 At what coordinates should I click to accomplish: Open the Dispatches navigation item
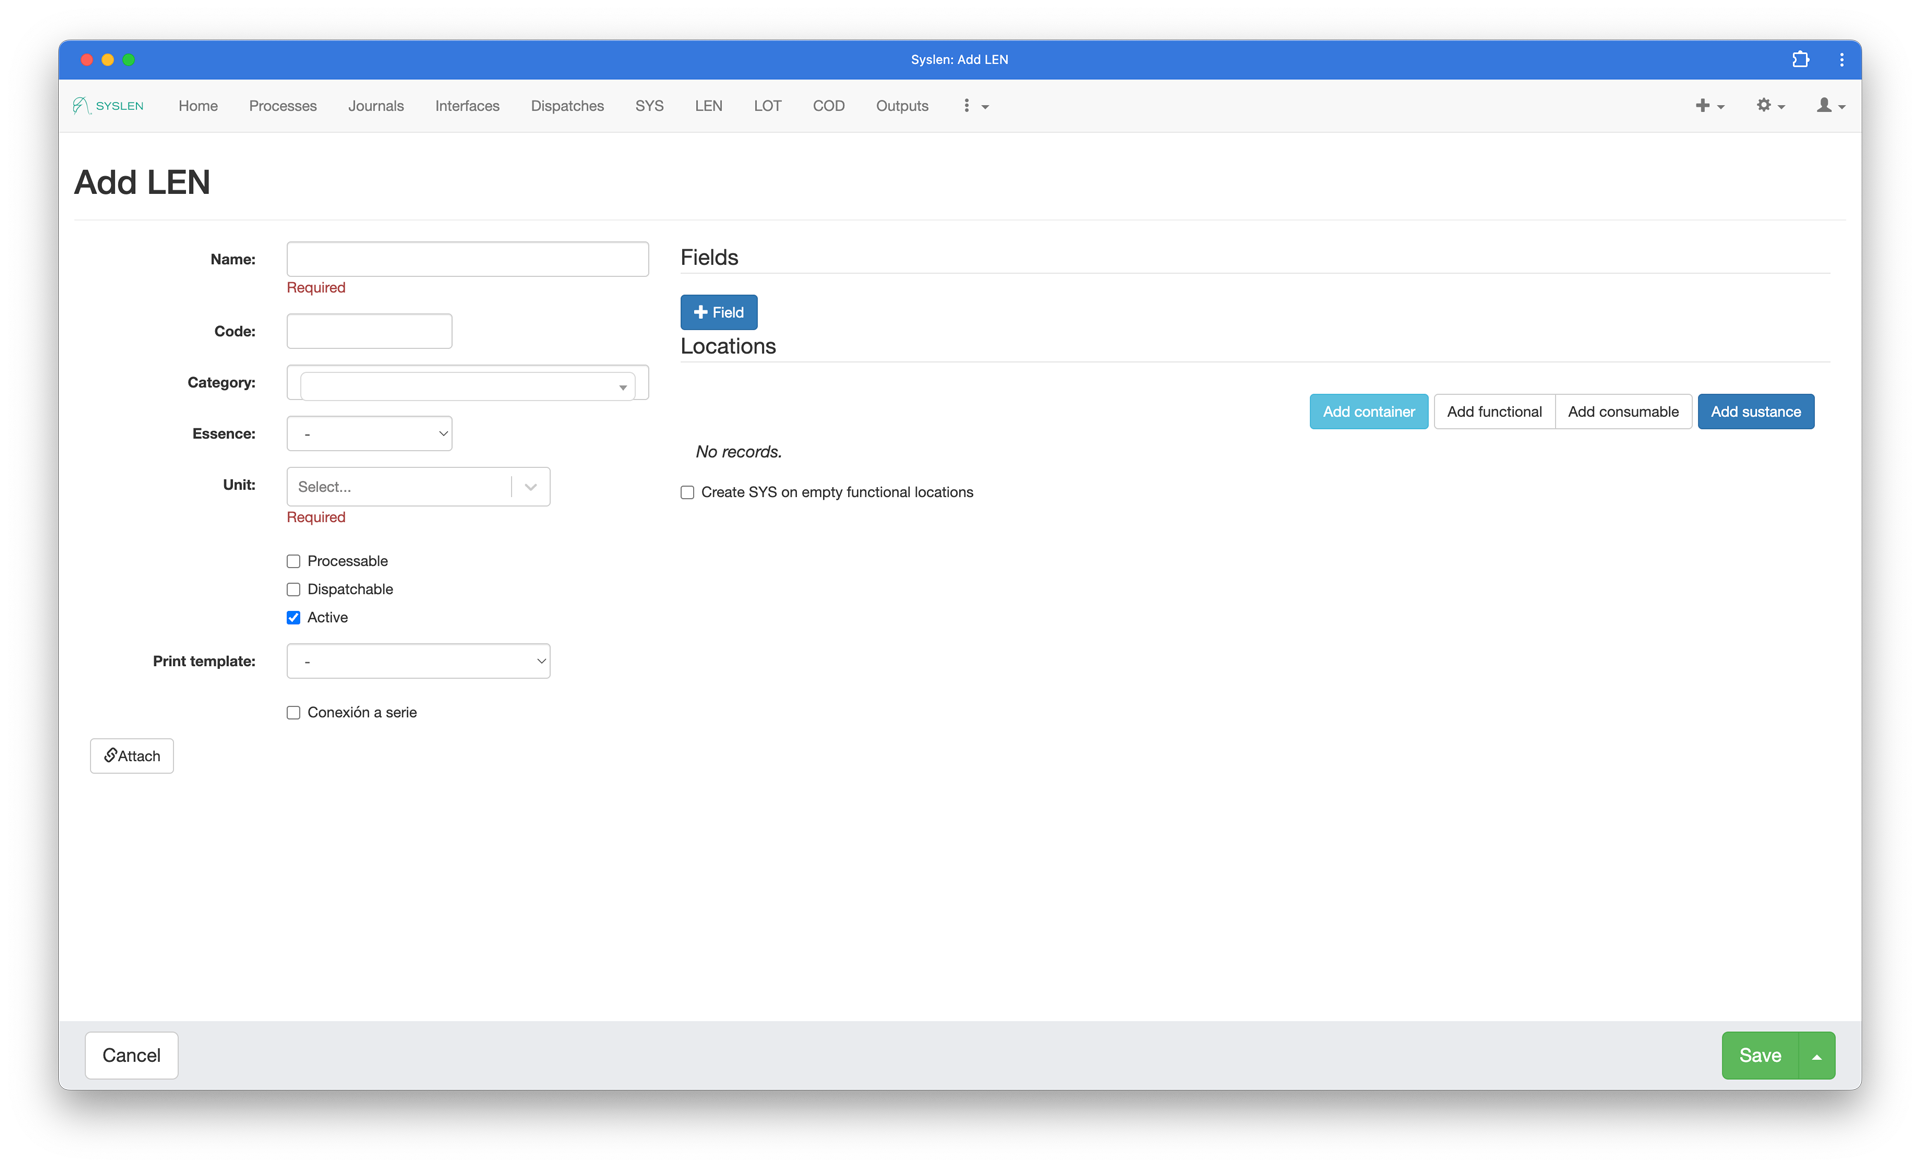coord(567,106)
